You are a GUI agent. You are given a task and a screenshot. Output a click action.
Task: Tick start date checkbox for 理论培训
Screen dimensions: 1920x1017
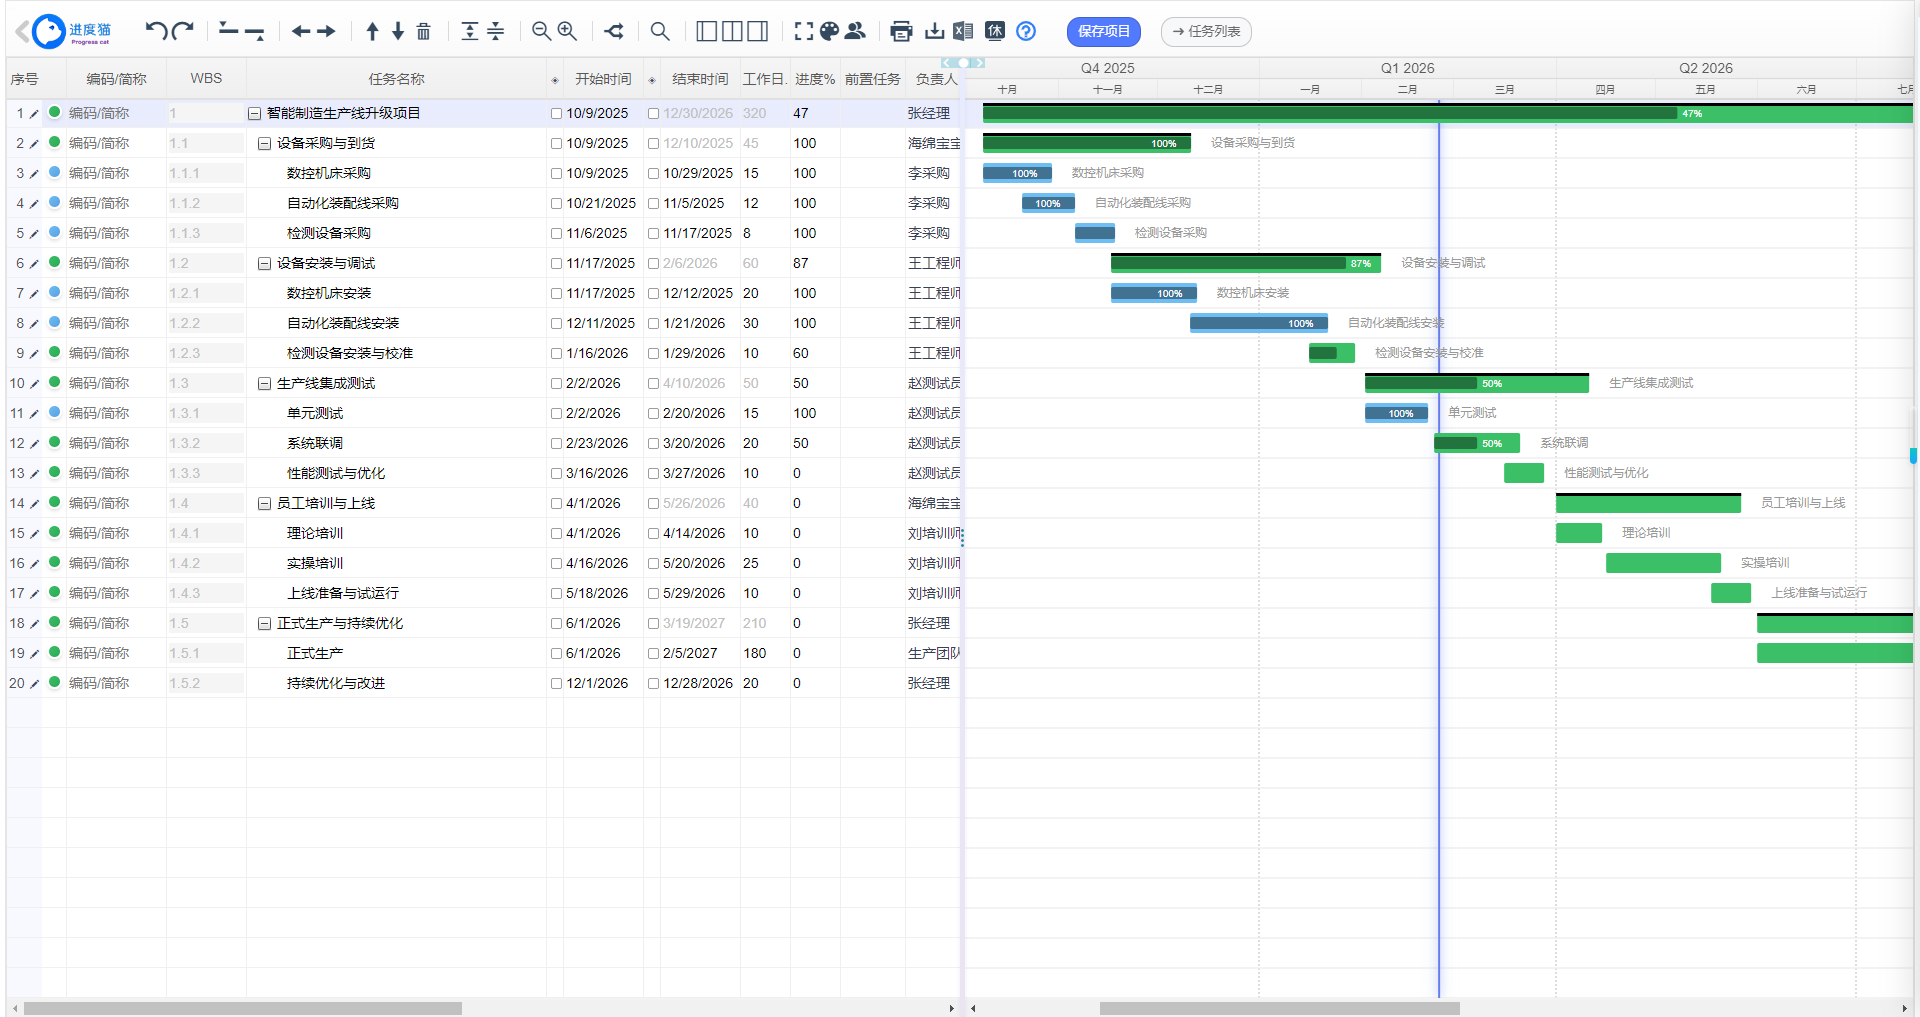(556, 534)
